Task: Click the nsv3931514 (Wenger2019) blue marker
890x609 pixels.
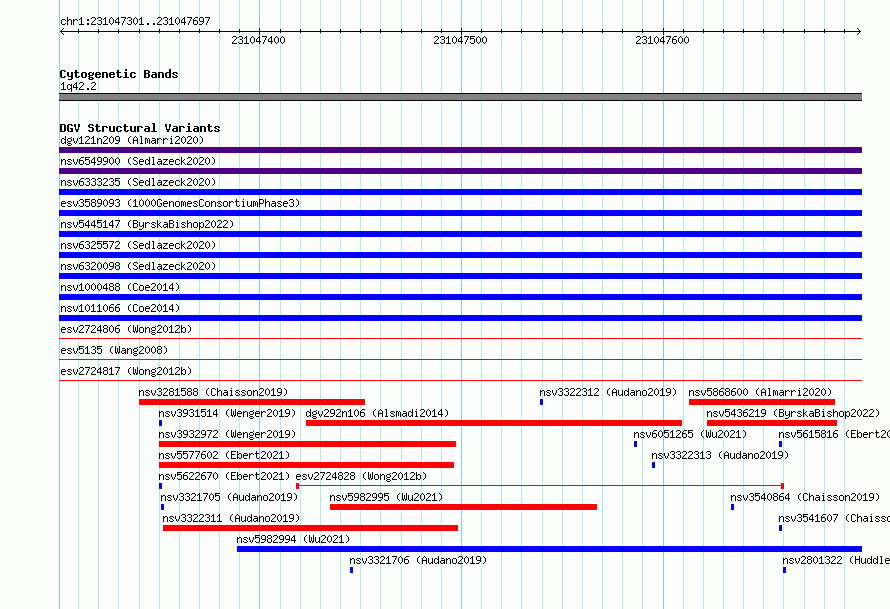Action: click(161, 423)
